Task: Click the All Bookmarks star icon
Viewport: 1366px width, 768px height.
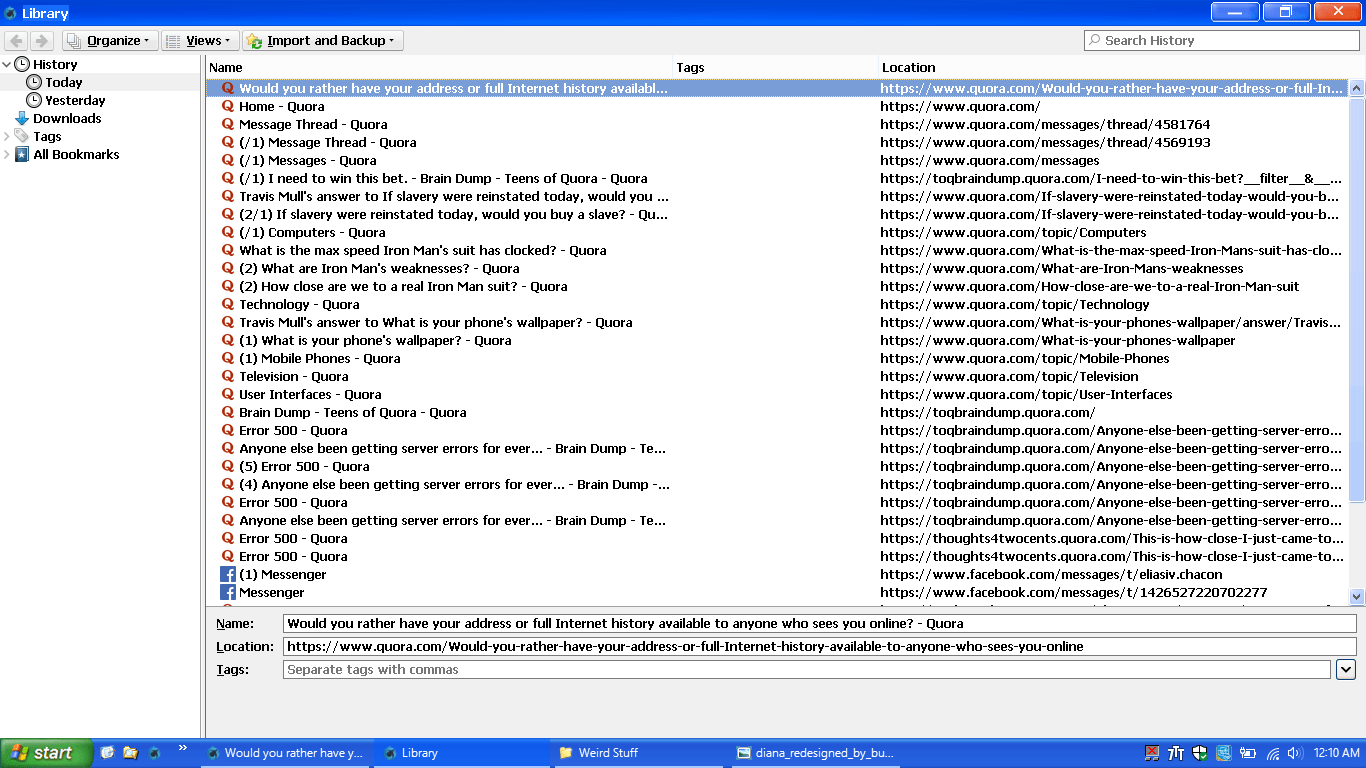Action: pos(22,154)
